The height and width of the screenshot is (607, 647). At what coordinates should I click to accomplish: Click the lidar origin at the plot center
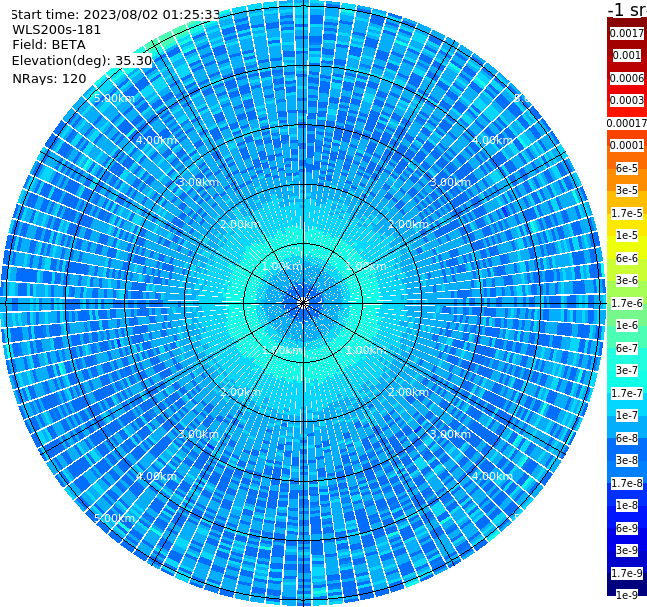pos(303,303)
